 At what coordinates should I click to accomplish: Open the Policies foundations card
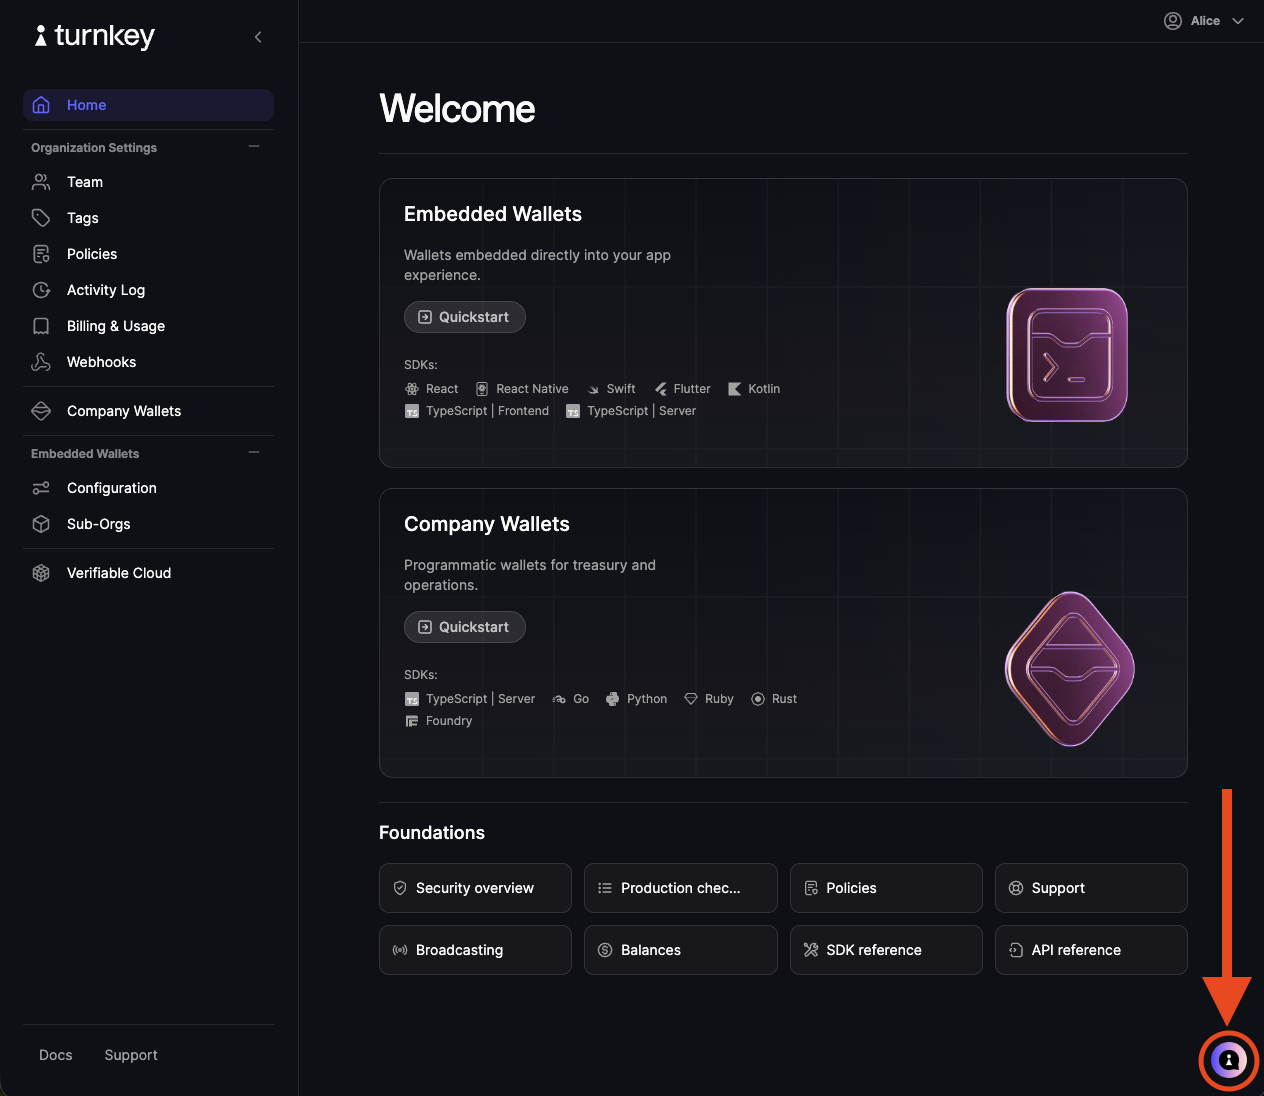click(886, 888)
